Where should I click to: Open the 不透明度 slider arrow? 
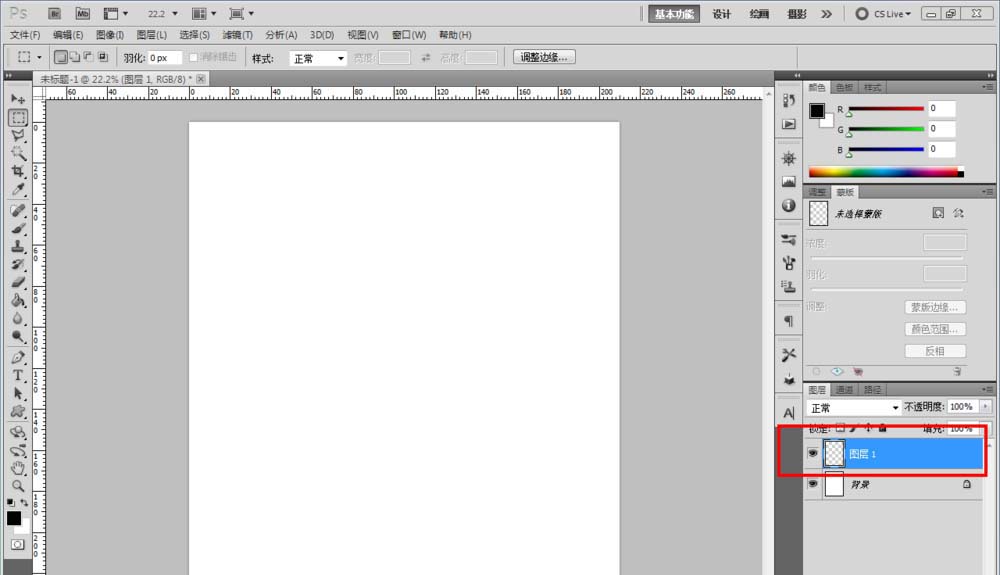pyautogui.click(x=985, y=407)
